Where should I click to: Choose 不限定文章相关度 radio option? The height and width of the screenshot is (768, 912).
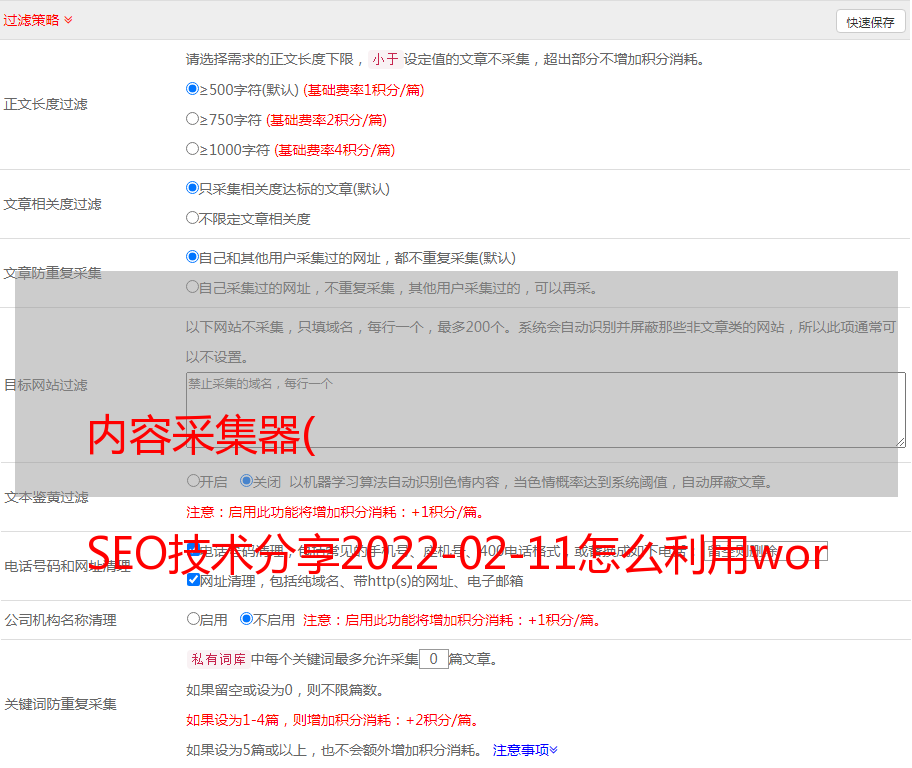point(192,218)
